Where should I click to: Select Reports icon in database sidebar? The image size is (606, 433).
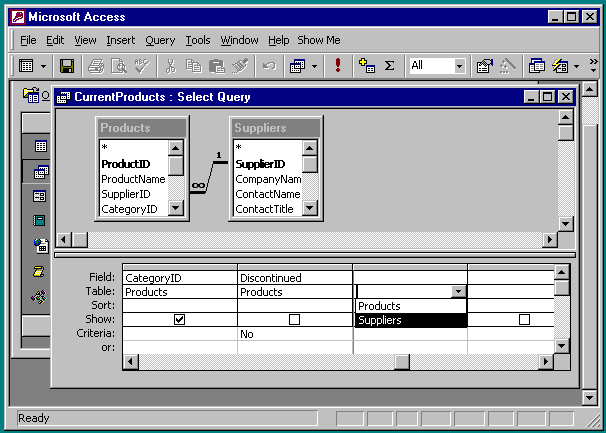tap(39, 221)
